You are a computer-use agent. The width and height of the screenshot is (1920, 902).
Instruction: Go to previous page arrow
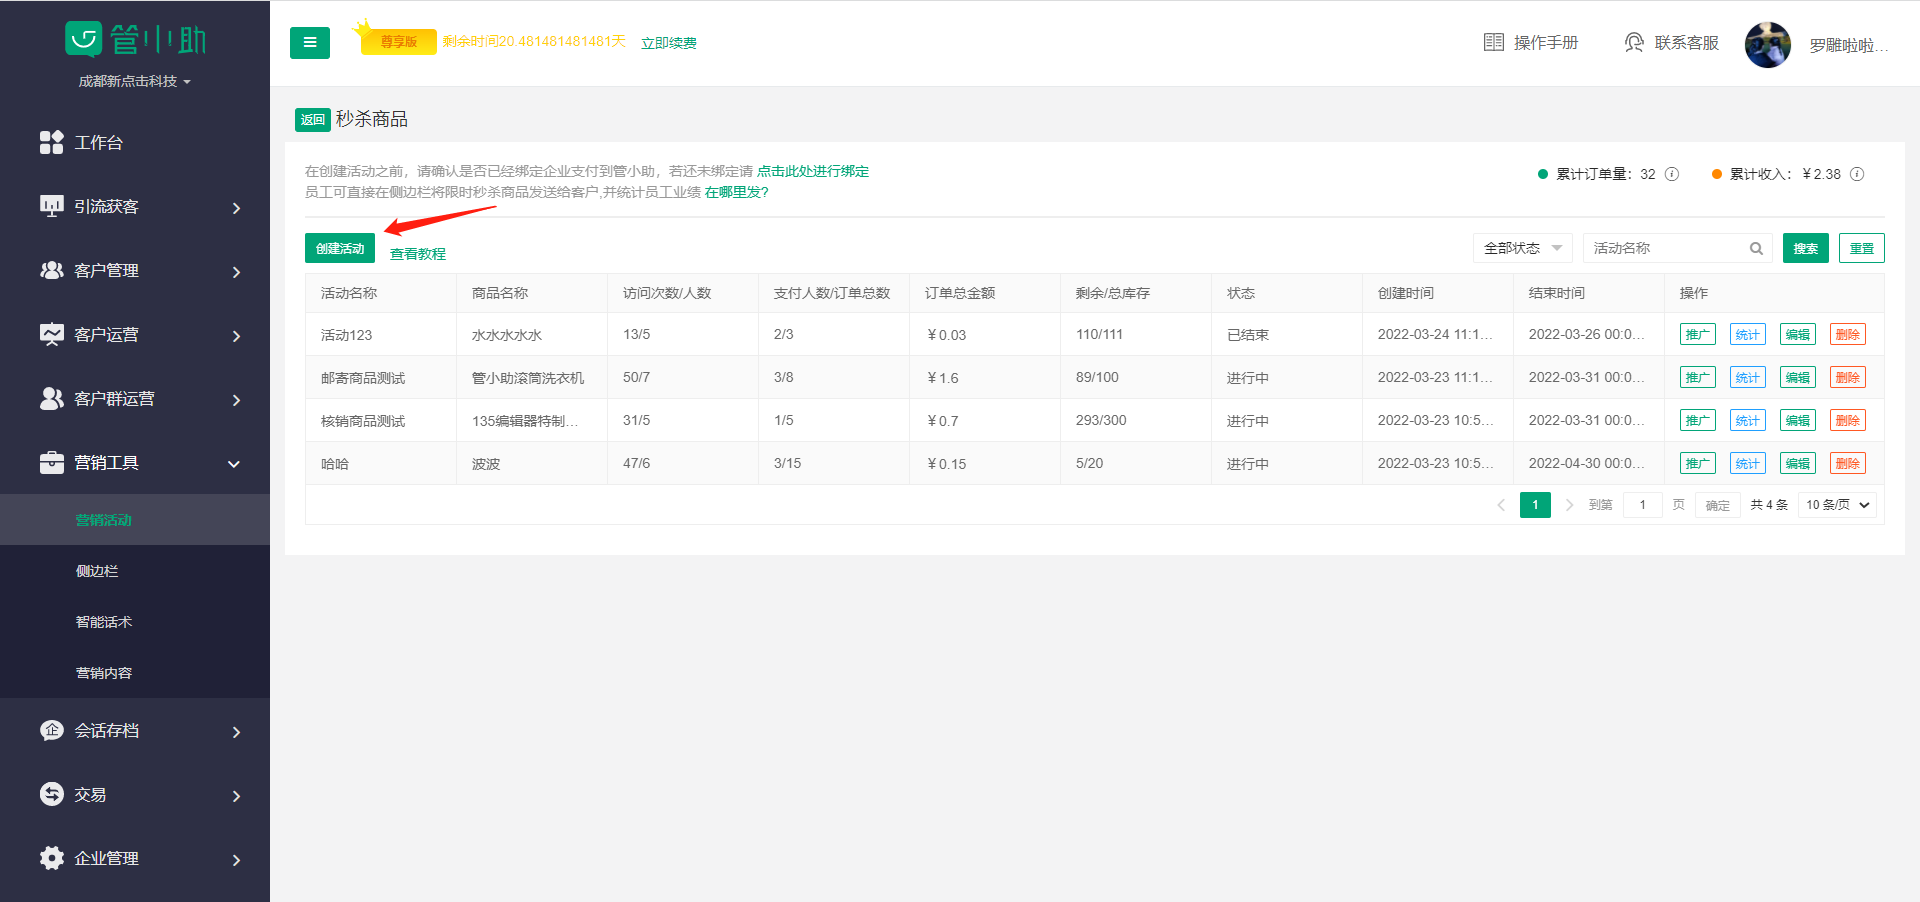coord(1501,505)
